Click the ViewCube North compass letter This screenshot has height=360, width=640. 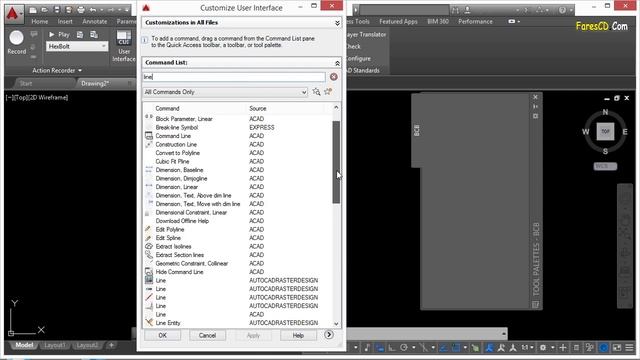605,112
